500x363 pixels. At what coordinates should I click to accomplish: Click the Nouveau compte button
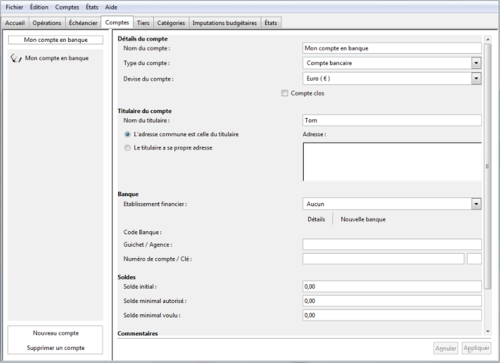[x=56, y=333]
